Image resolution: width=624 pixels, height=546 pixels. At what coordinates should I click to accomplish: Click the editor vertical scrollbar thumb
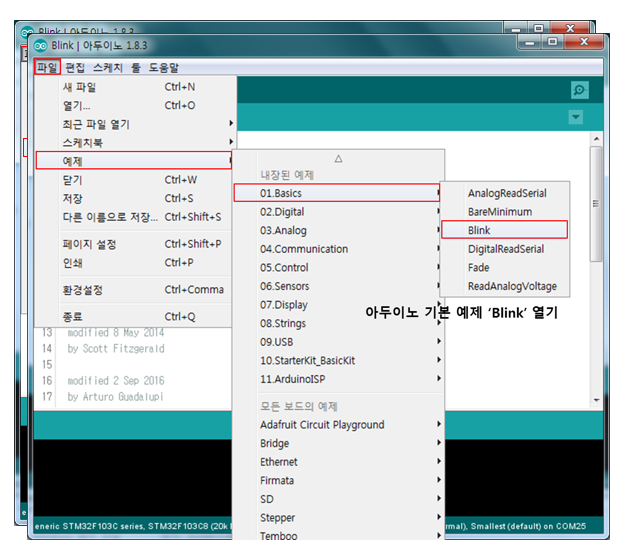(x=596, y=204)
